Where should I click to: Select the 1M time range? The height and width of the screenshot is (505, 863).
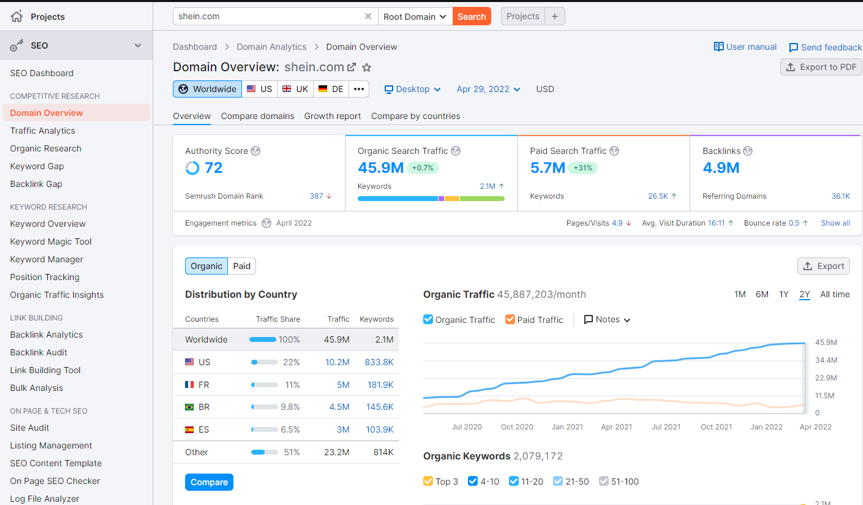click(x=740, y=294)
